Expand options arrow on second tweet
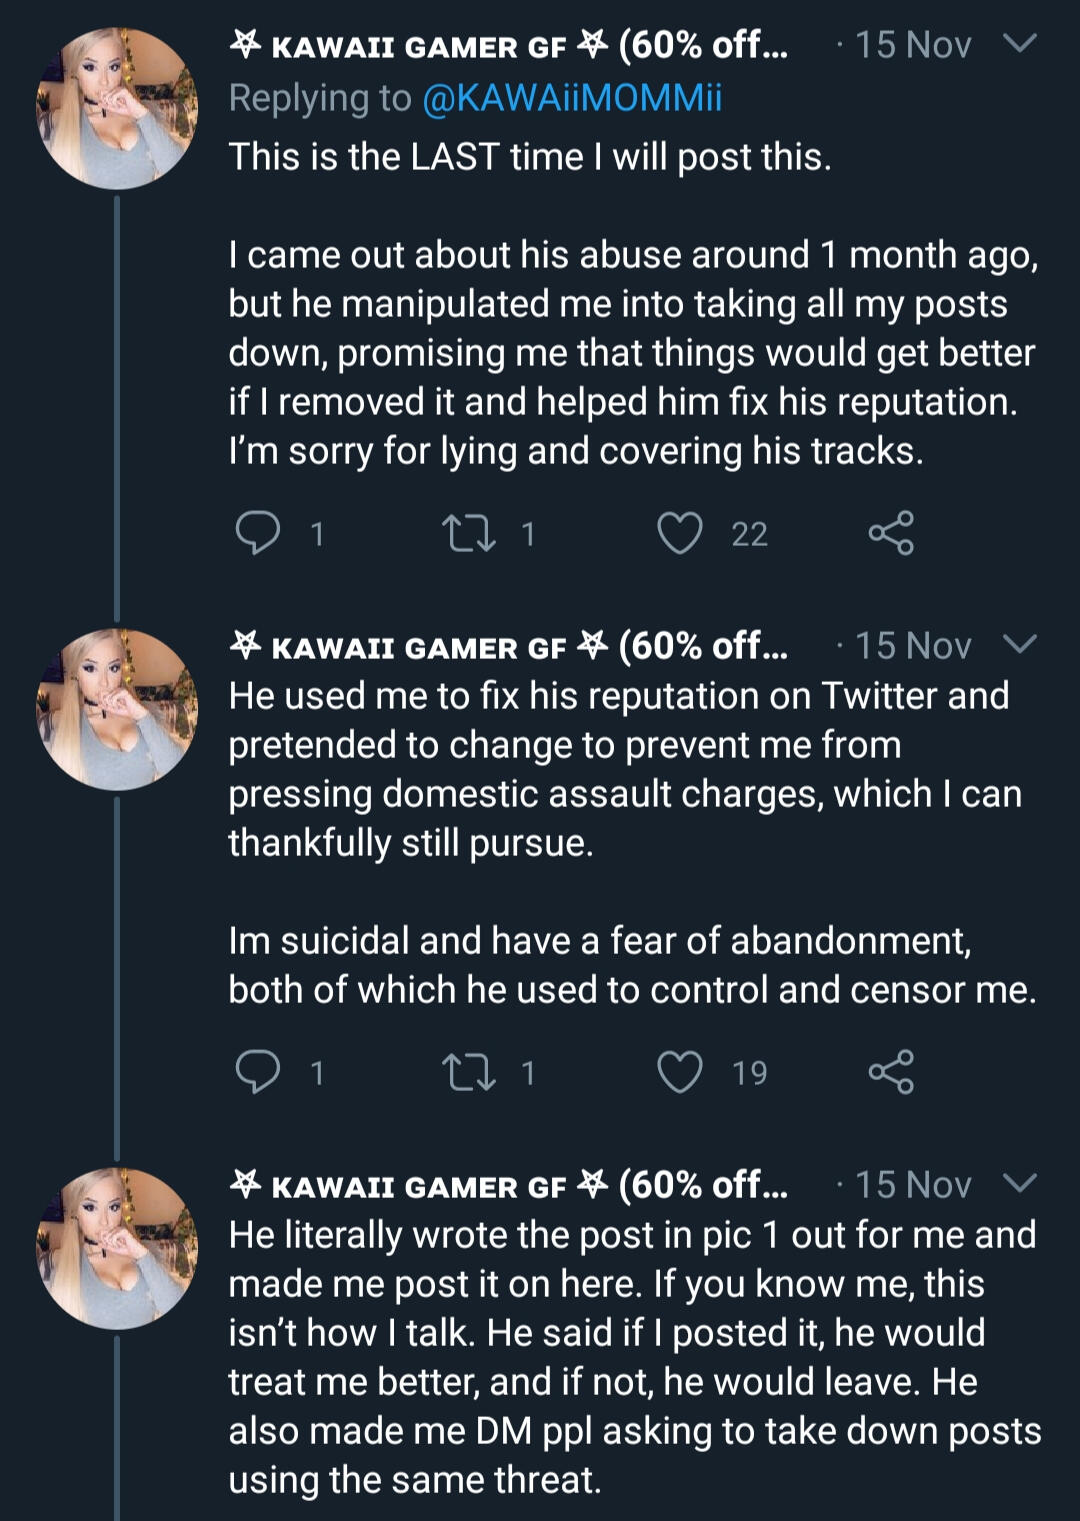The height and width of the screenshot is (1521, 1080). [x=1019, y=645]
